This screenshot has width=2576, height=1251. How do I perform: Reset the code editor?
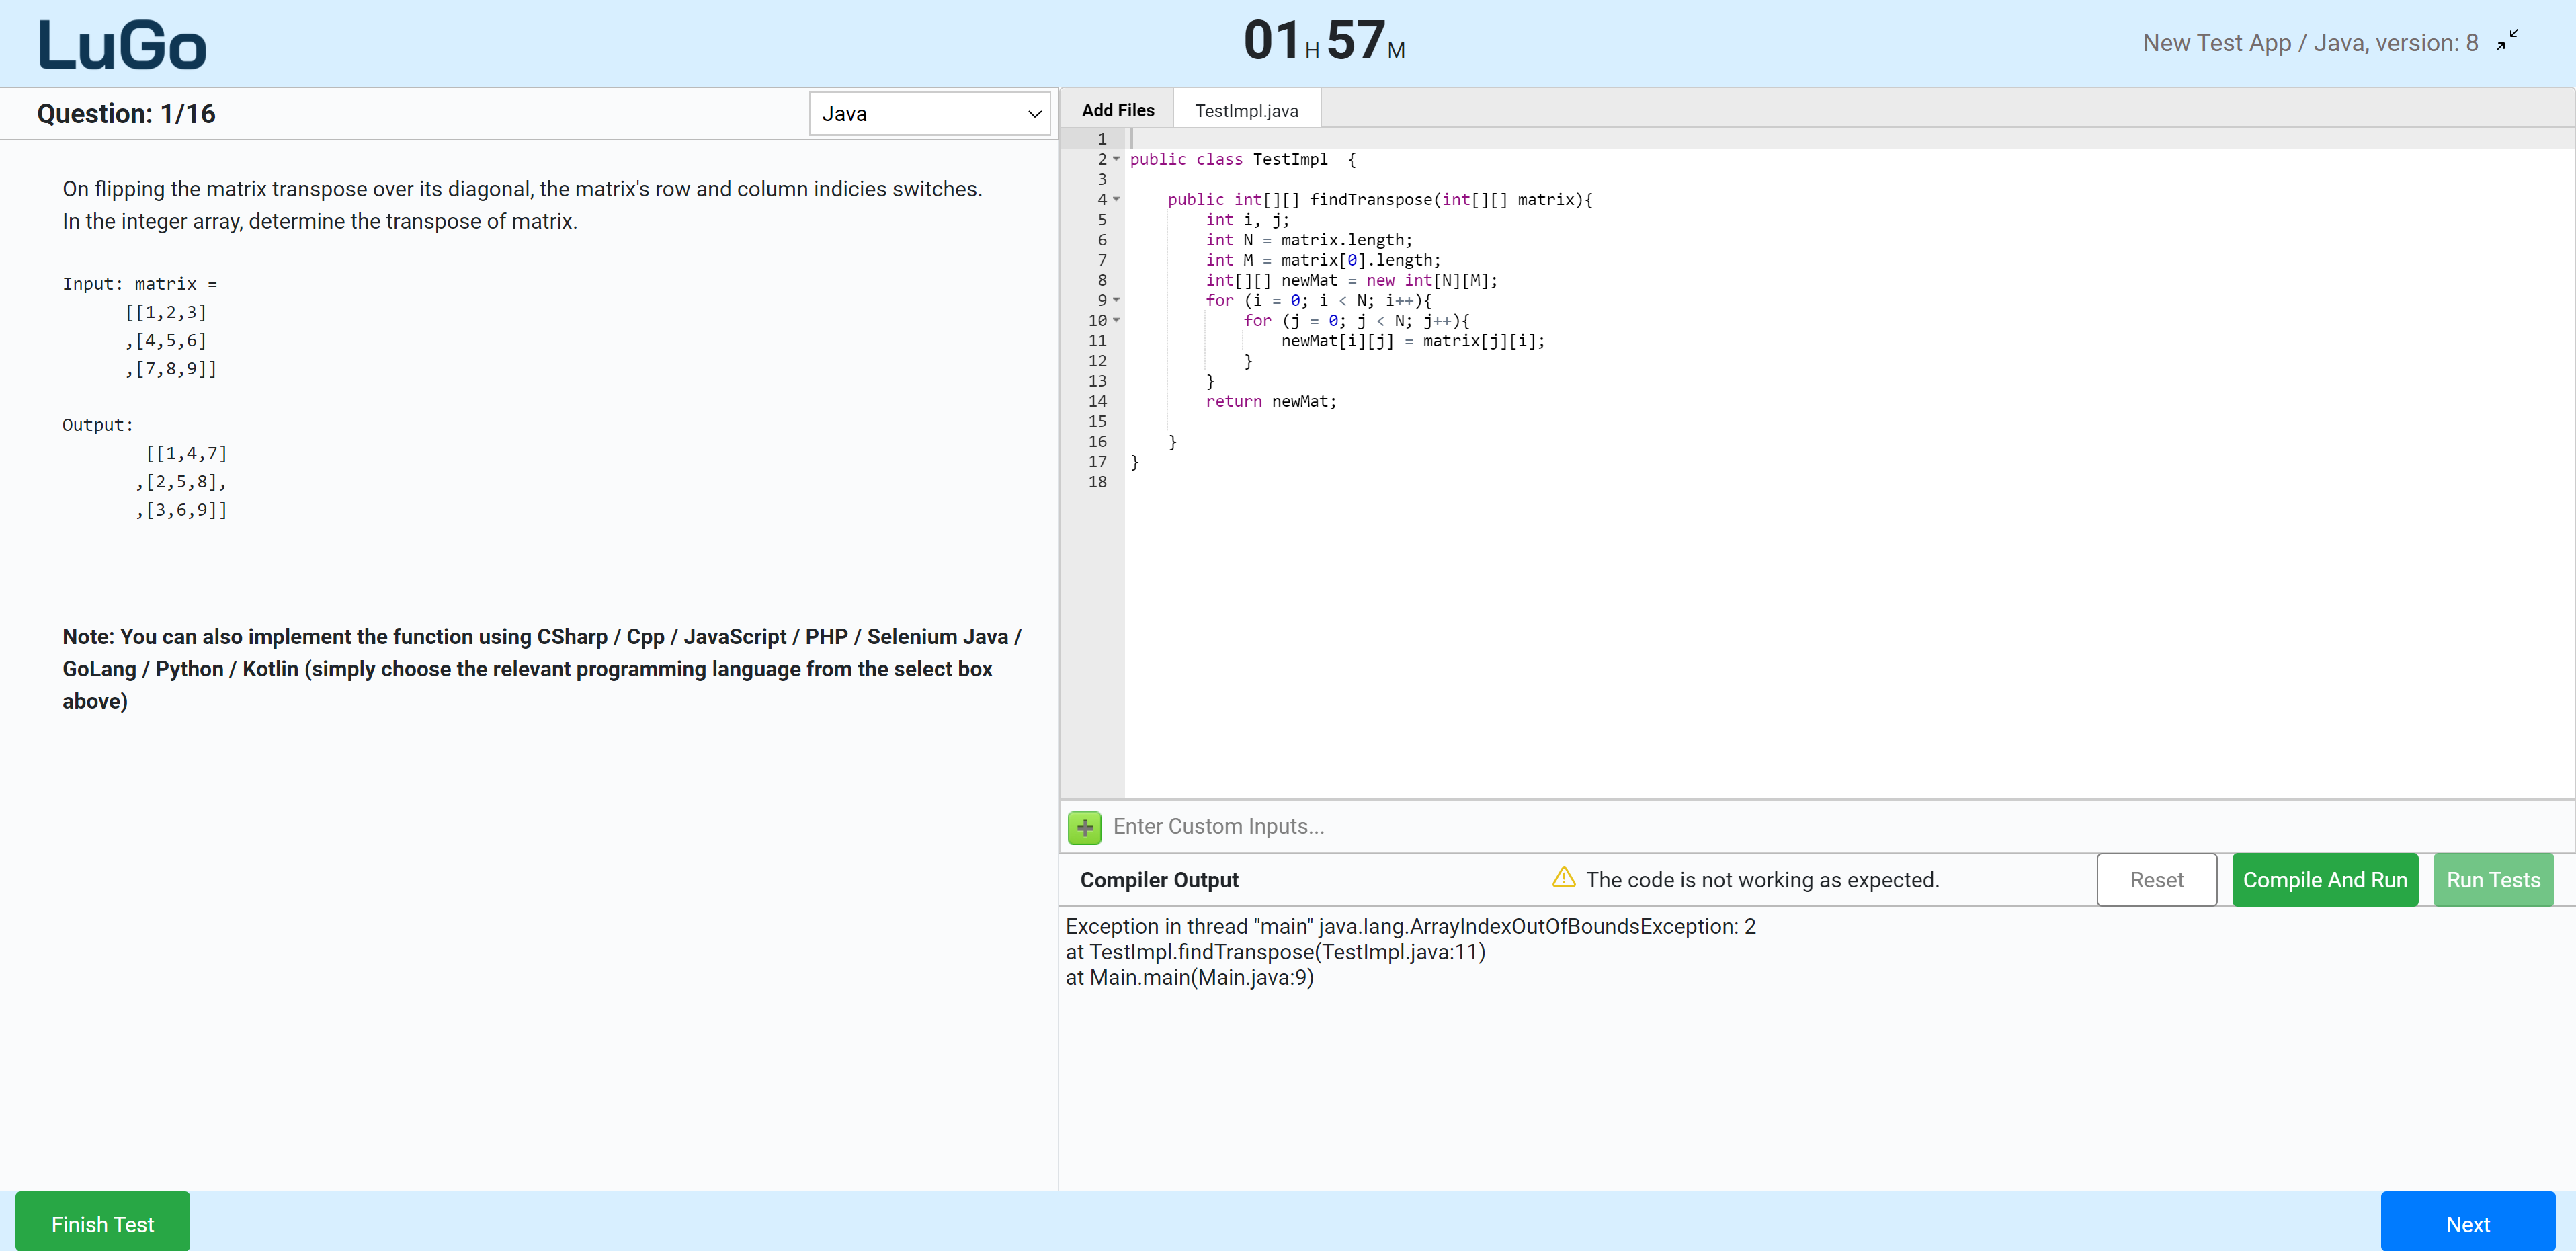pos(2156,880)
